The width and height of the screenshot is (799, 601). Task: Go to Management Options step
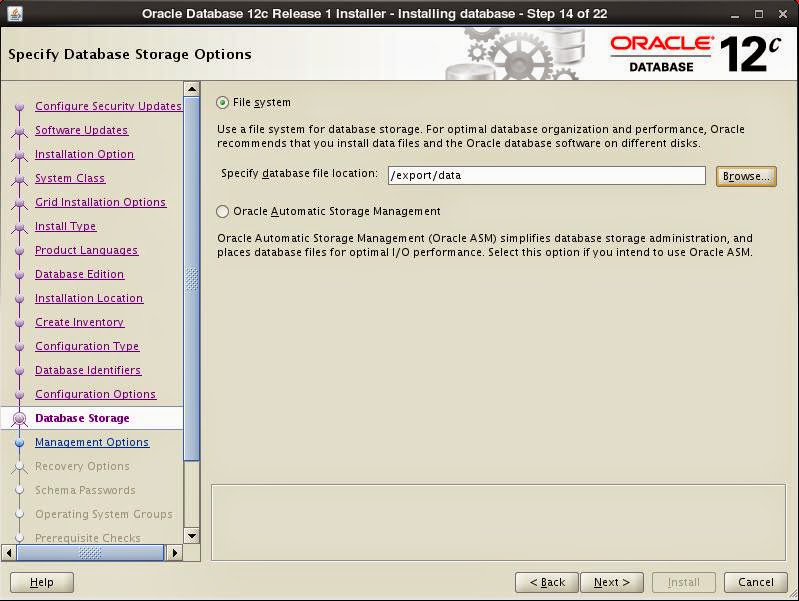(92, 442)
